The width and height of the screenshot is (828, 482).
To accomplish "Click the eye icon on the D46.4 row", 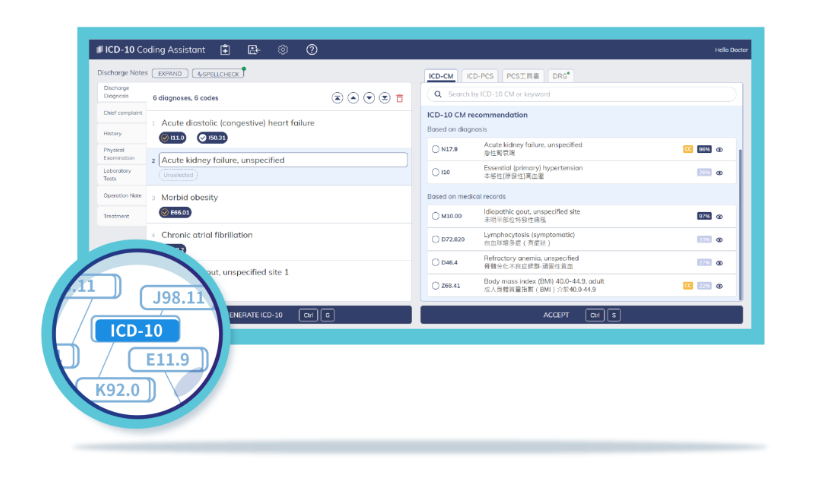I will pyautogui.click(x=719, y=263).
